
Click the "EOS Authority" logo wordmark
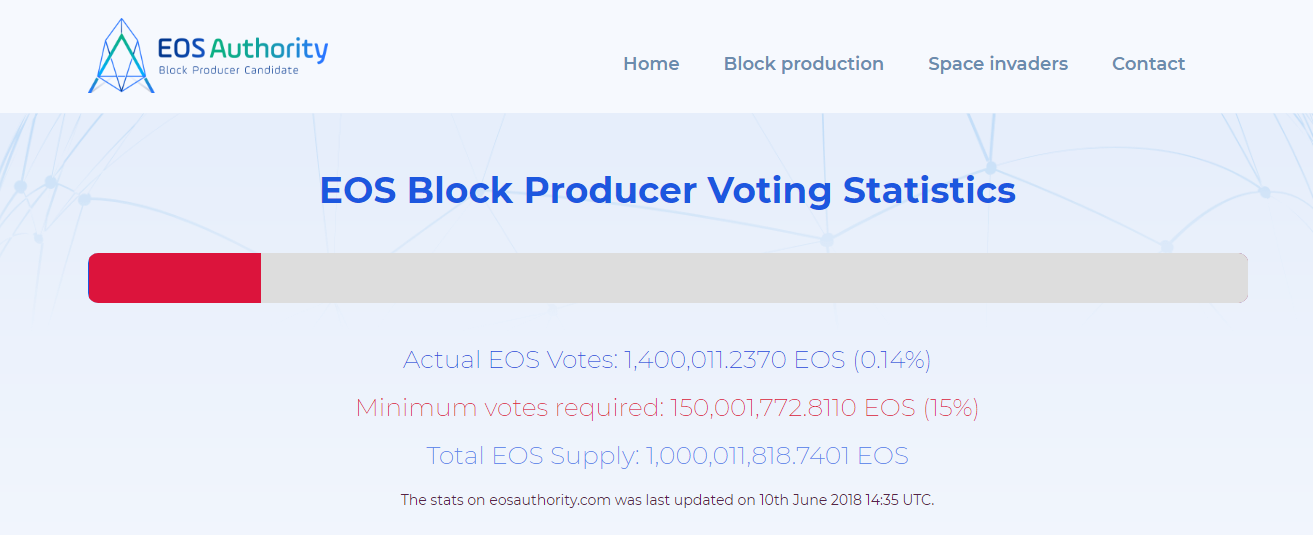(x=243, y=48)
